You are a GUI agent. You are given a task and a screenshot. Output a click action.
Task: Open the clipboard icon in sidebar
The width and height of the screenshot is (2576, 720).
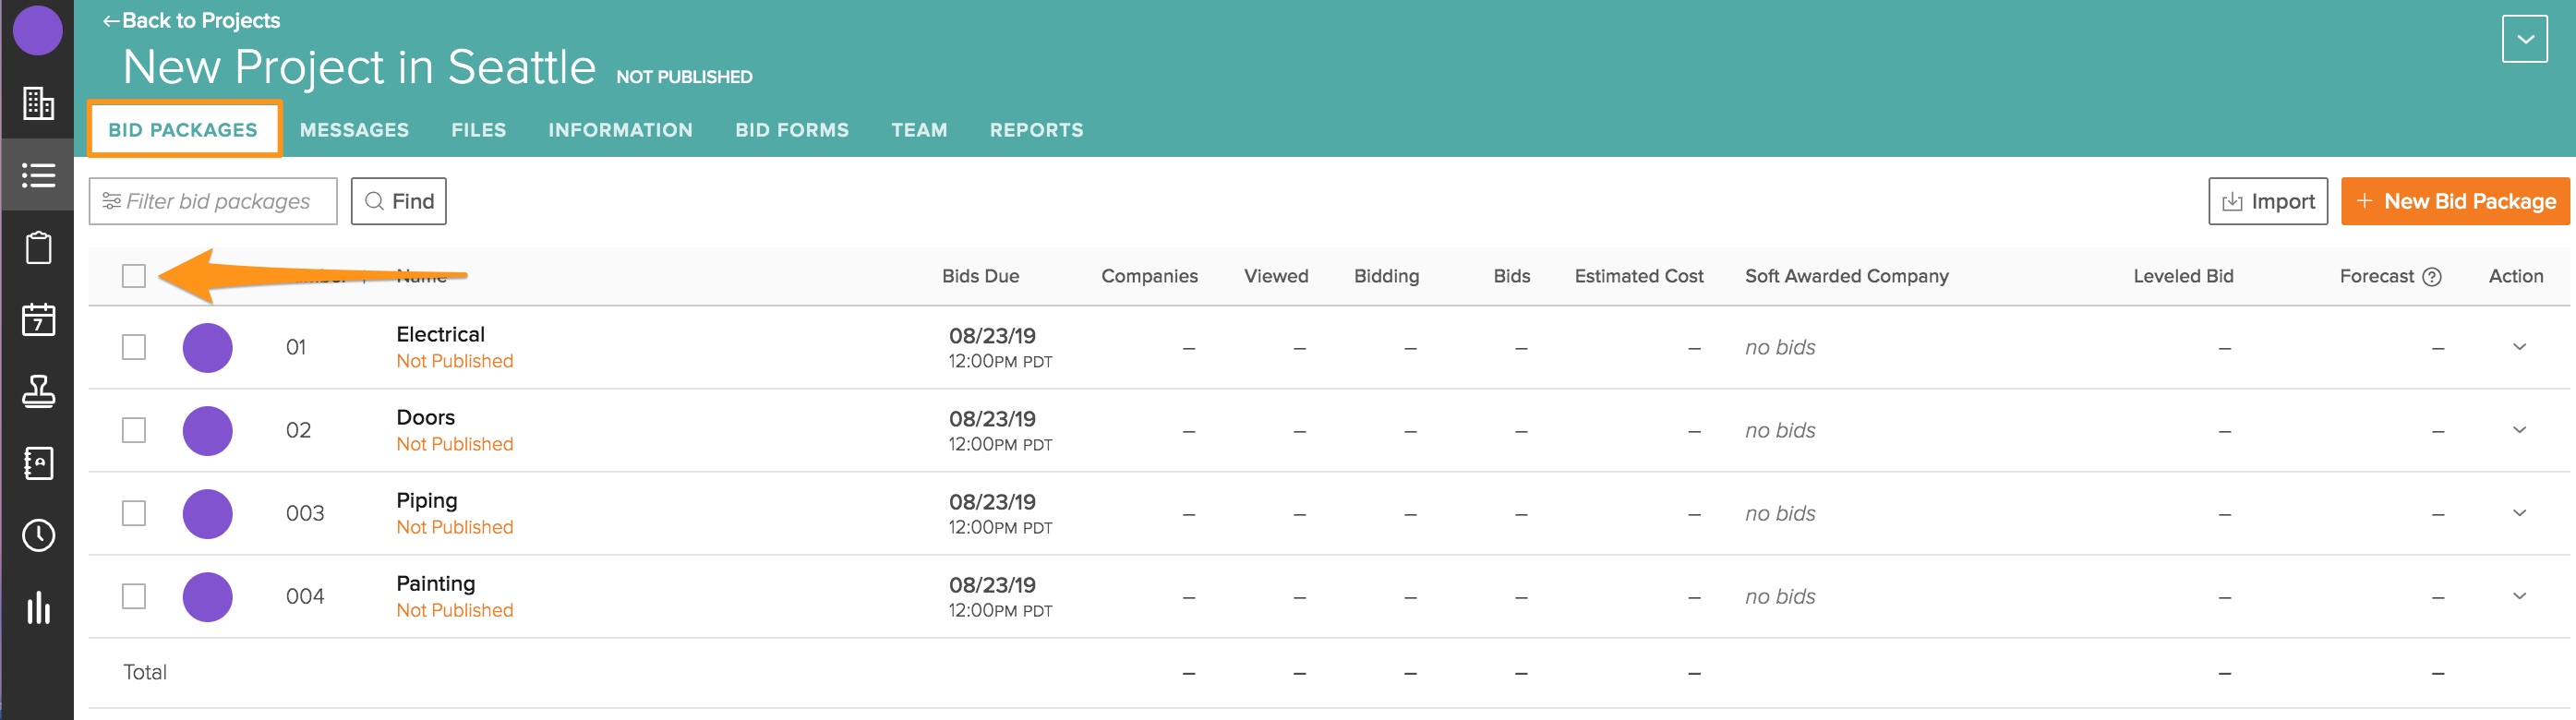(x=38, y=247)
